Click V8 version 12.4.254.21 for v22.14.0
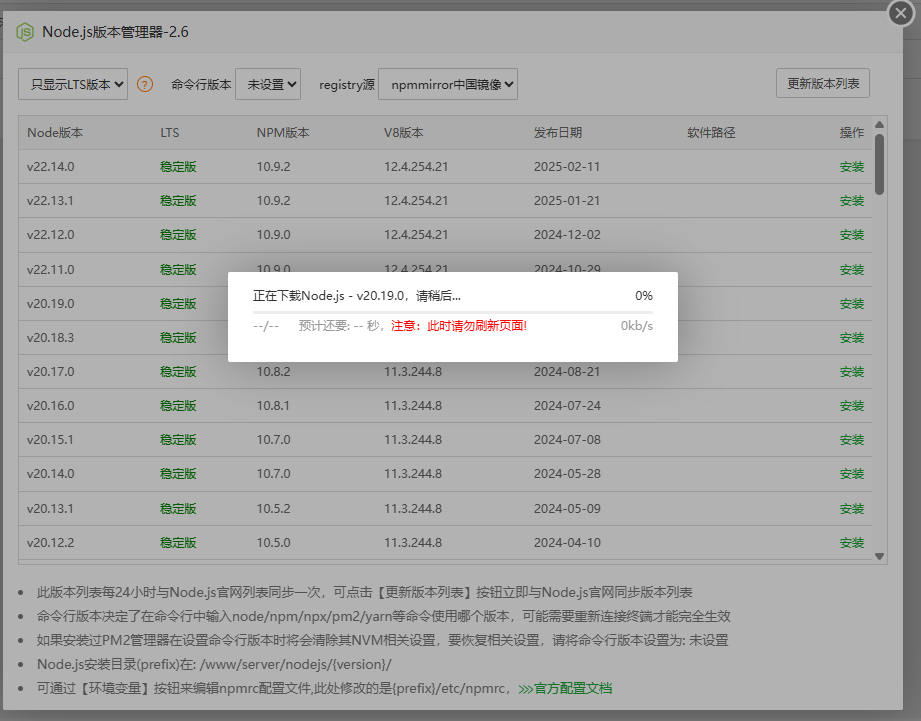The height and width of the screenshot is (721, 921). [x=416, y=167]
